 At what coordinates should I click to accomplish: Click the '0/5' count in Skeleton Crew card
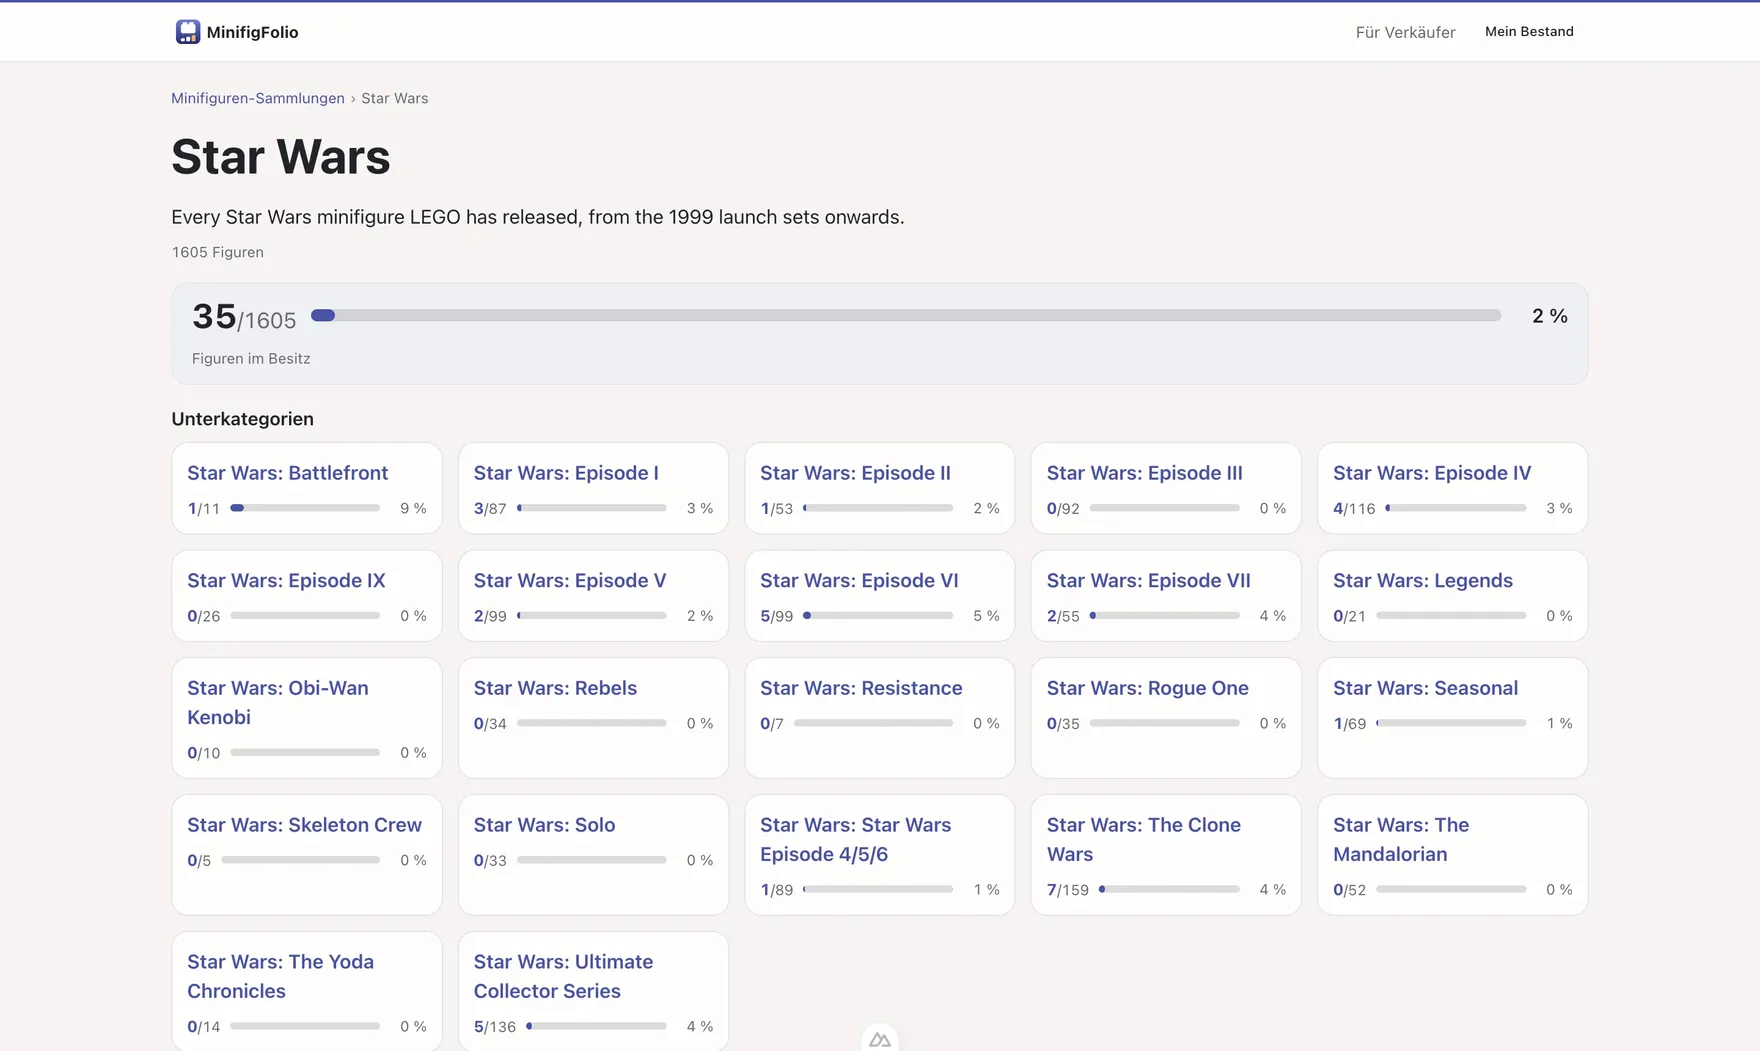[x=199, y=860]
